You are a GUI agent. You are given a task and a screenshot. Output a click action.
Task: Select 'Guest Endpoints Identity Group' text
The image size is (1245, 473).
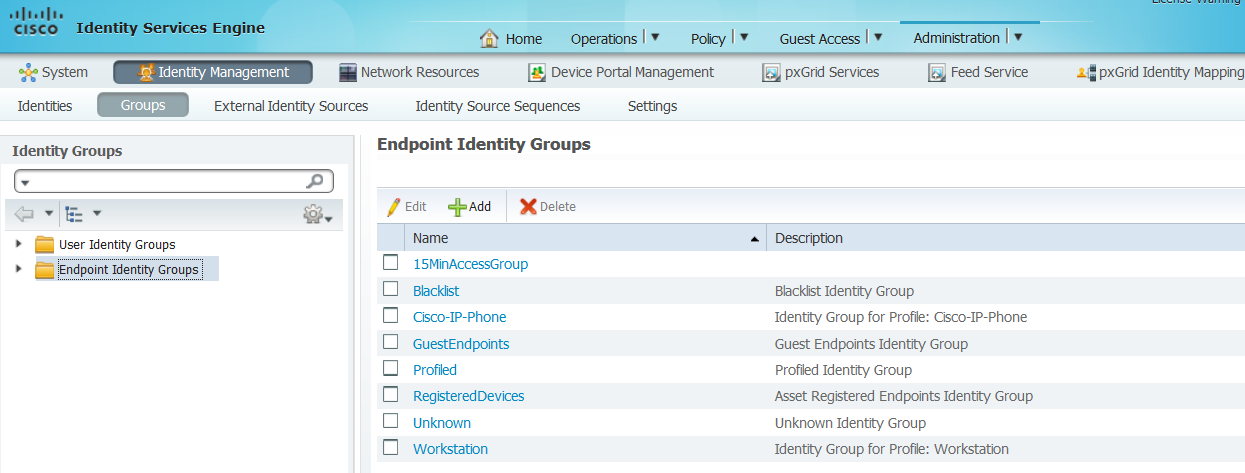[871, 343]
